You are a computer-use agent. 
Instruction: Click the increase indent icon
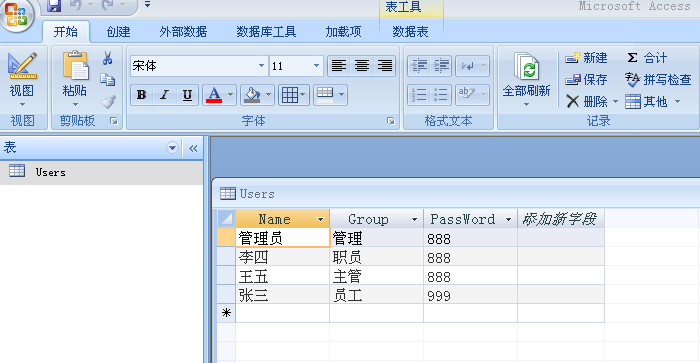tap(441, 66)
